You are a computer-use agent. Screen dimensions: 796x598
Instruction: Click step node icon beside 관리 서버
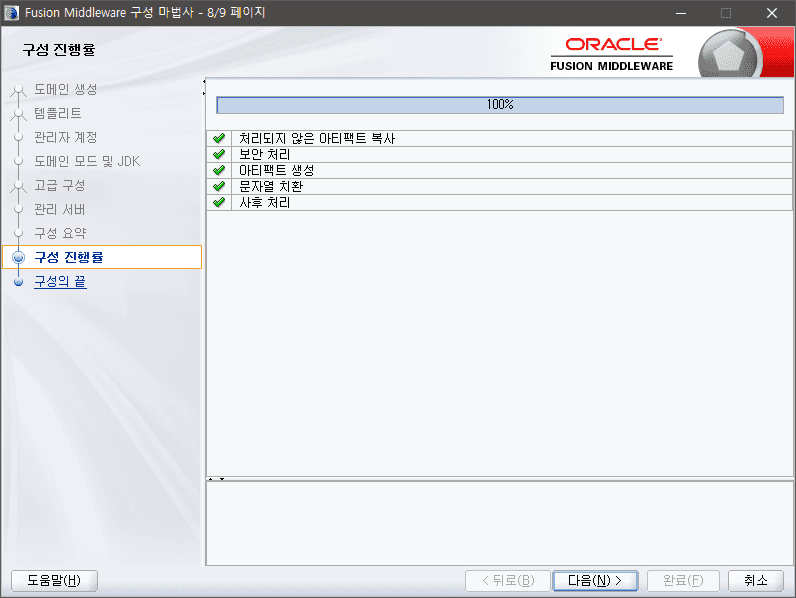click(x=19, y=209)
